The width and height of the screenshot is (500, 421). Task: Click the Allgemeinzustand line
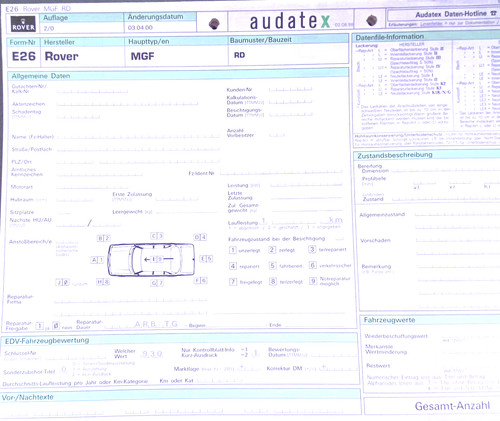point(457,214)
